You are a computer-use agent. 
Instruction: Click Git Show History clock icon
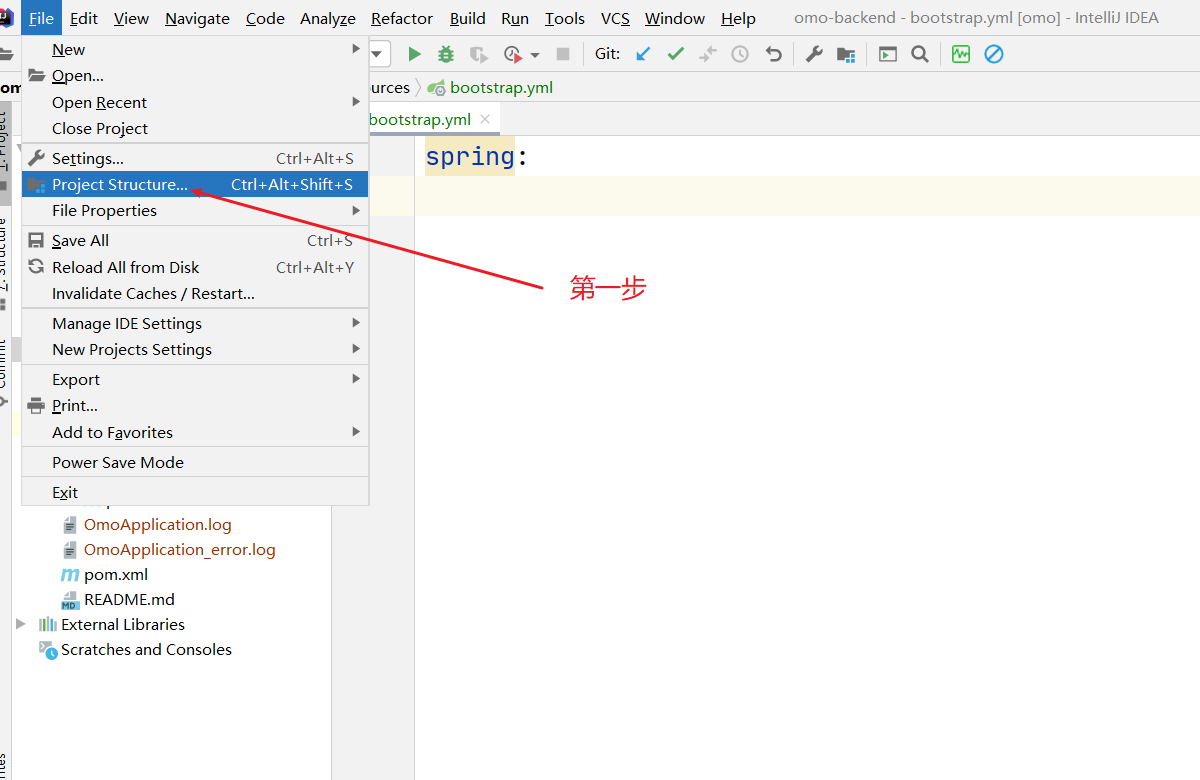coord(740,54)
